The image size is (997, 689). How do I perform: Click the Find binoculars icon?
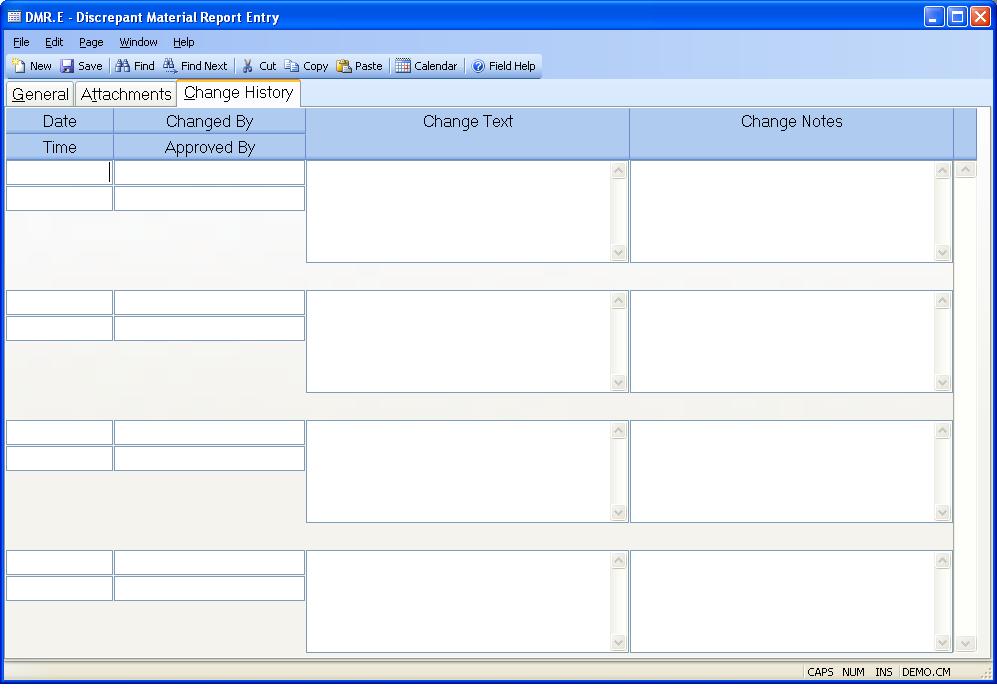click(123, 66)
